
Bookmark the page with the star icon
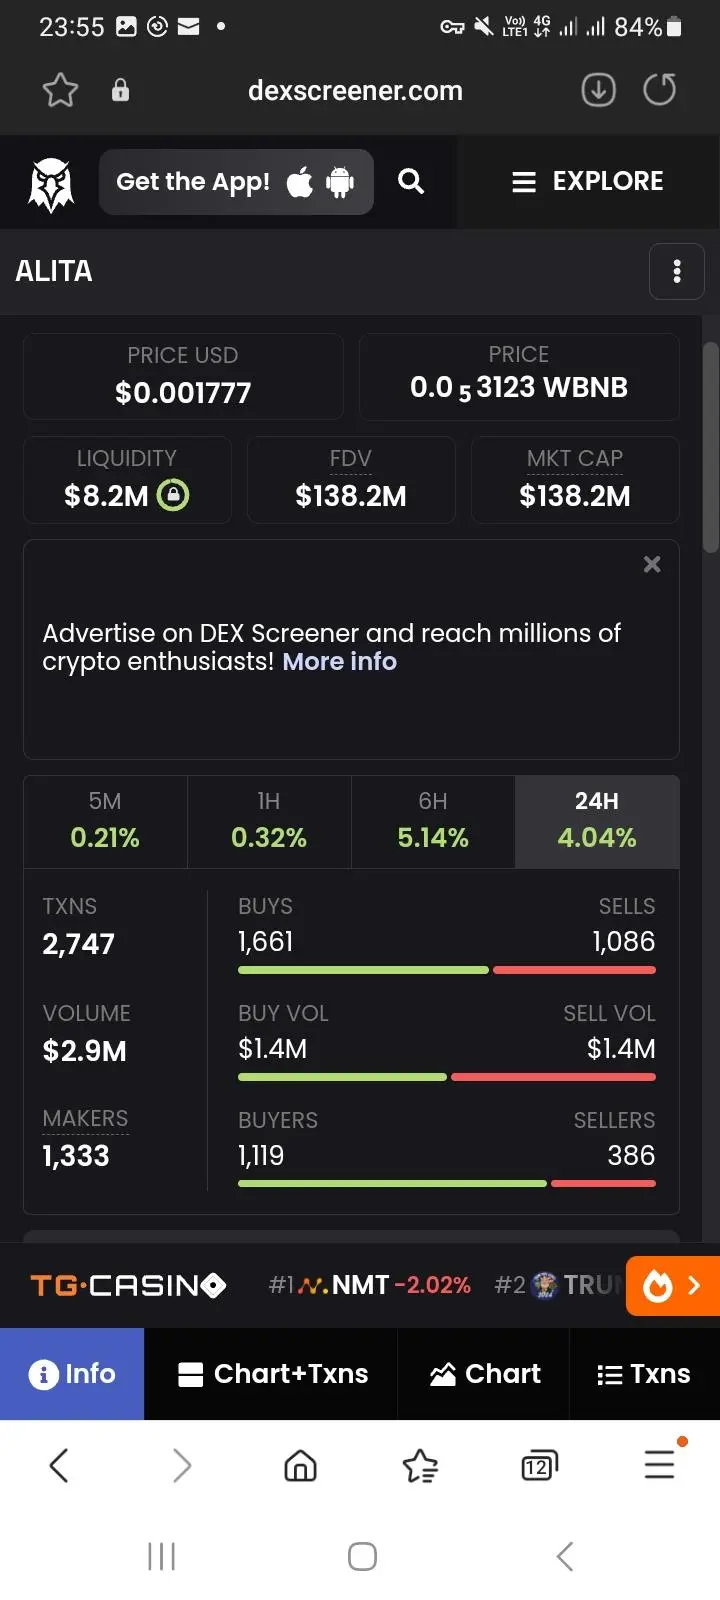click(60, 90)
